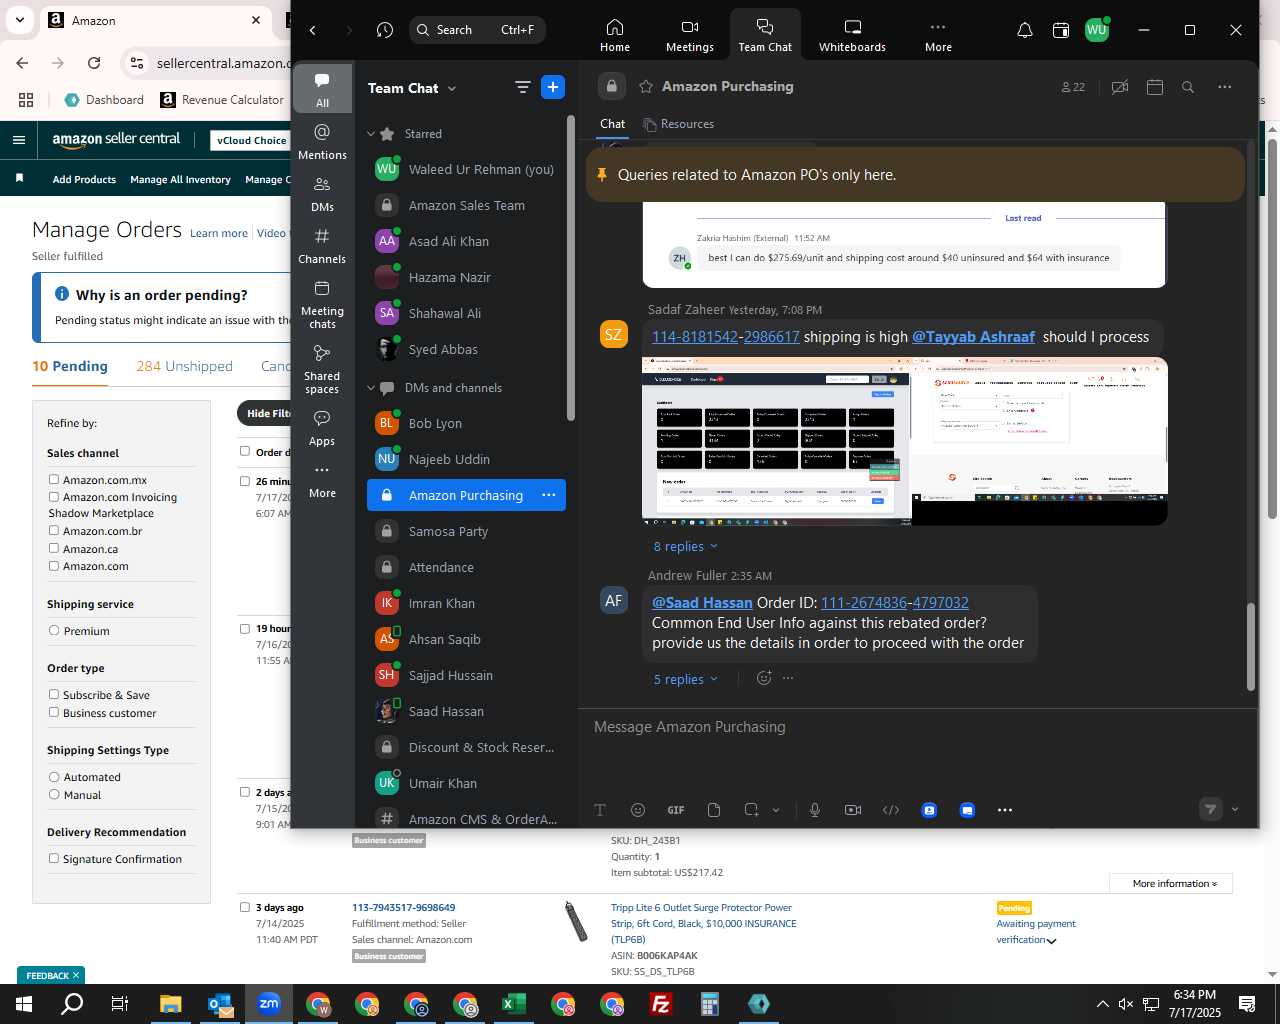The width and height of the screenshot is (1280, 1024).
Task: Click the @Tayyab Ashraaf mention
Action: (973, 336)
